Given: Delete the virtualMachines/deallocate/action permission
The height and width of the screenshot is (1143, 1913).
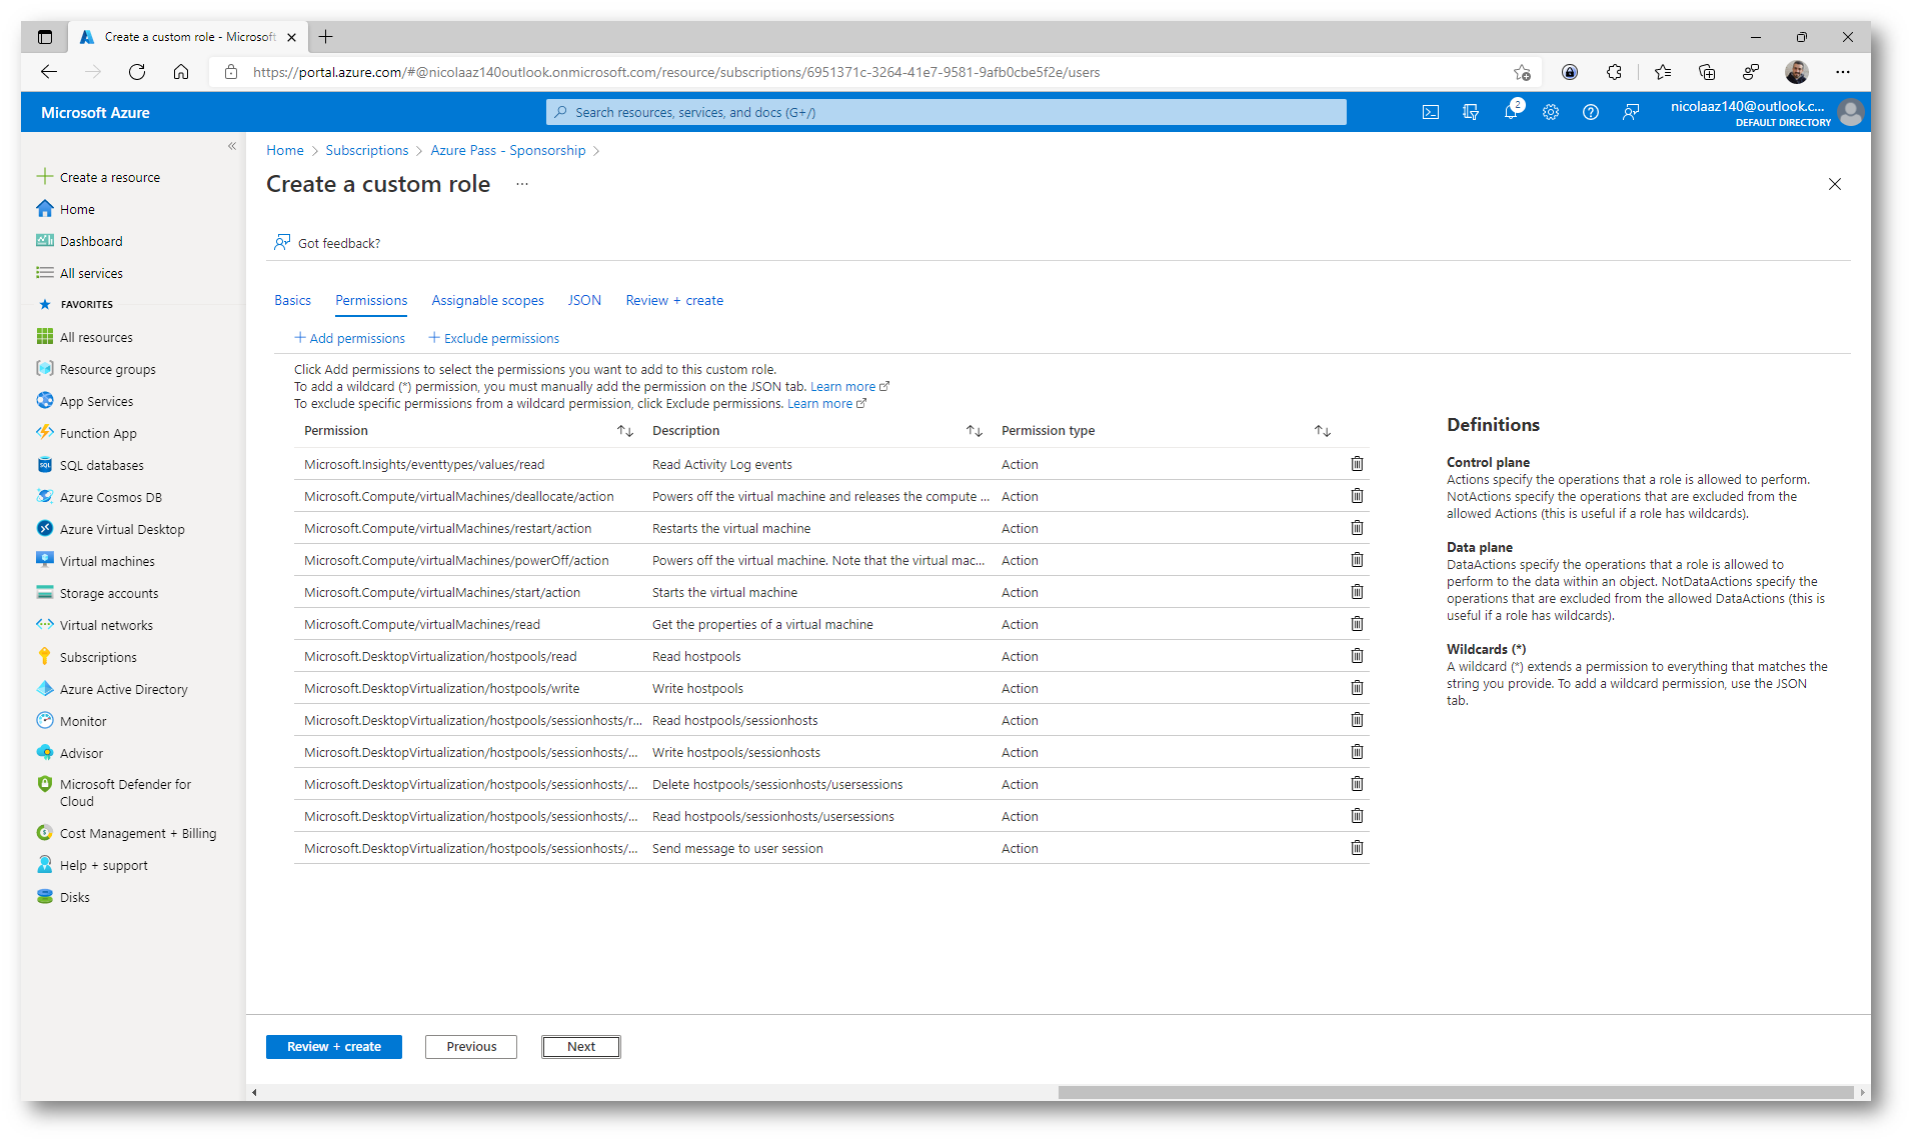Looking at the screenshot, I should 1357,496.
